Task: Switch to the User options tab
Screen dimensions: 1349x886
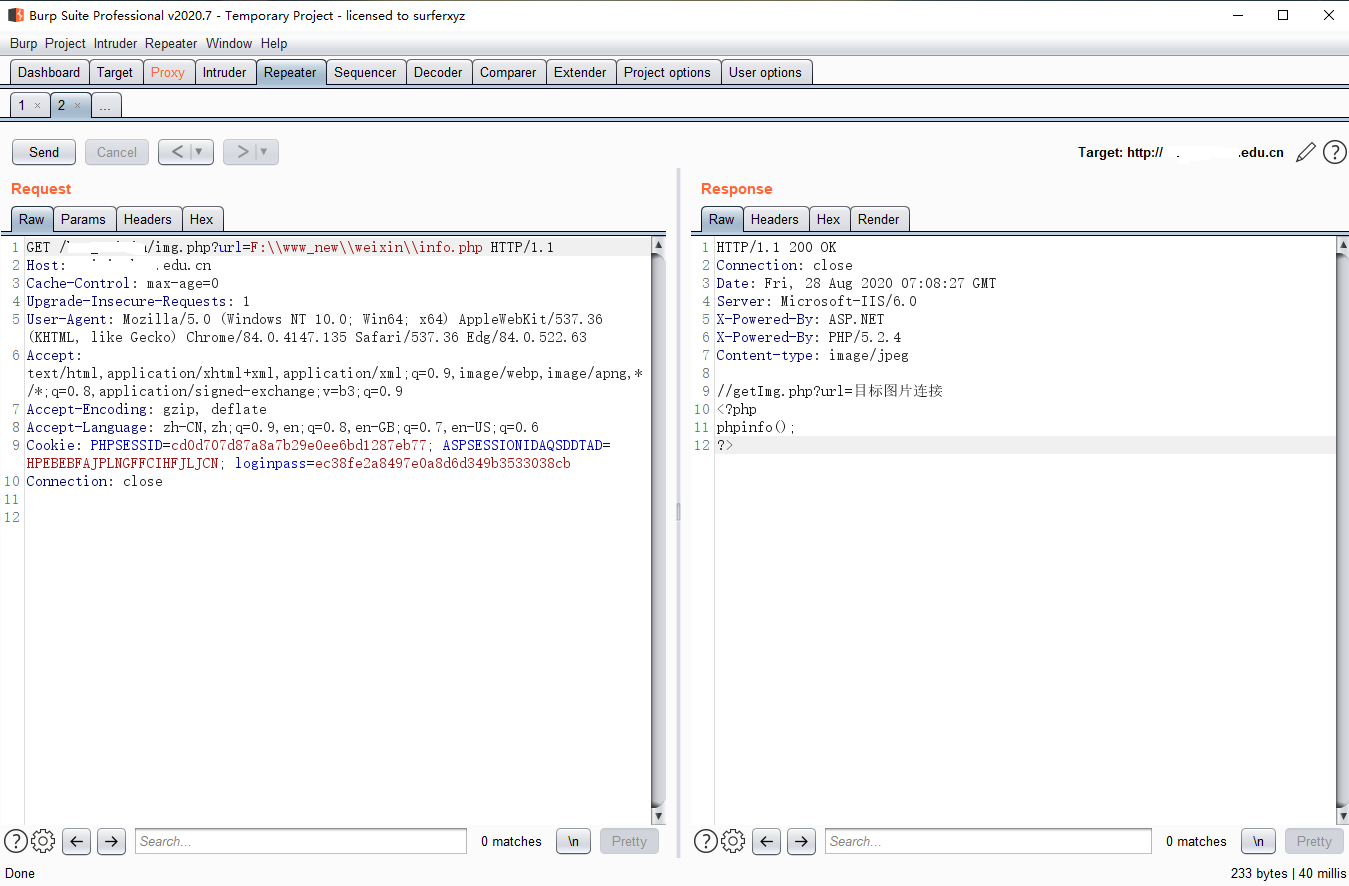Action: (765, 72)
